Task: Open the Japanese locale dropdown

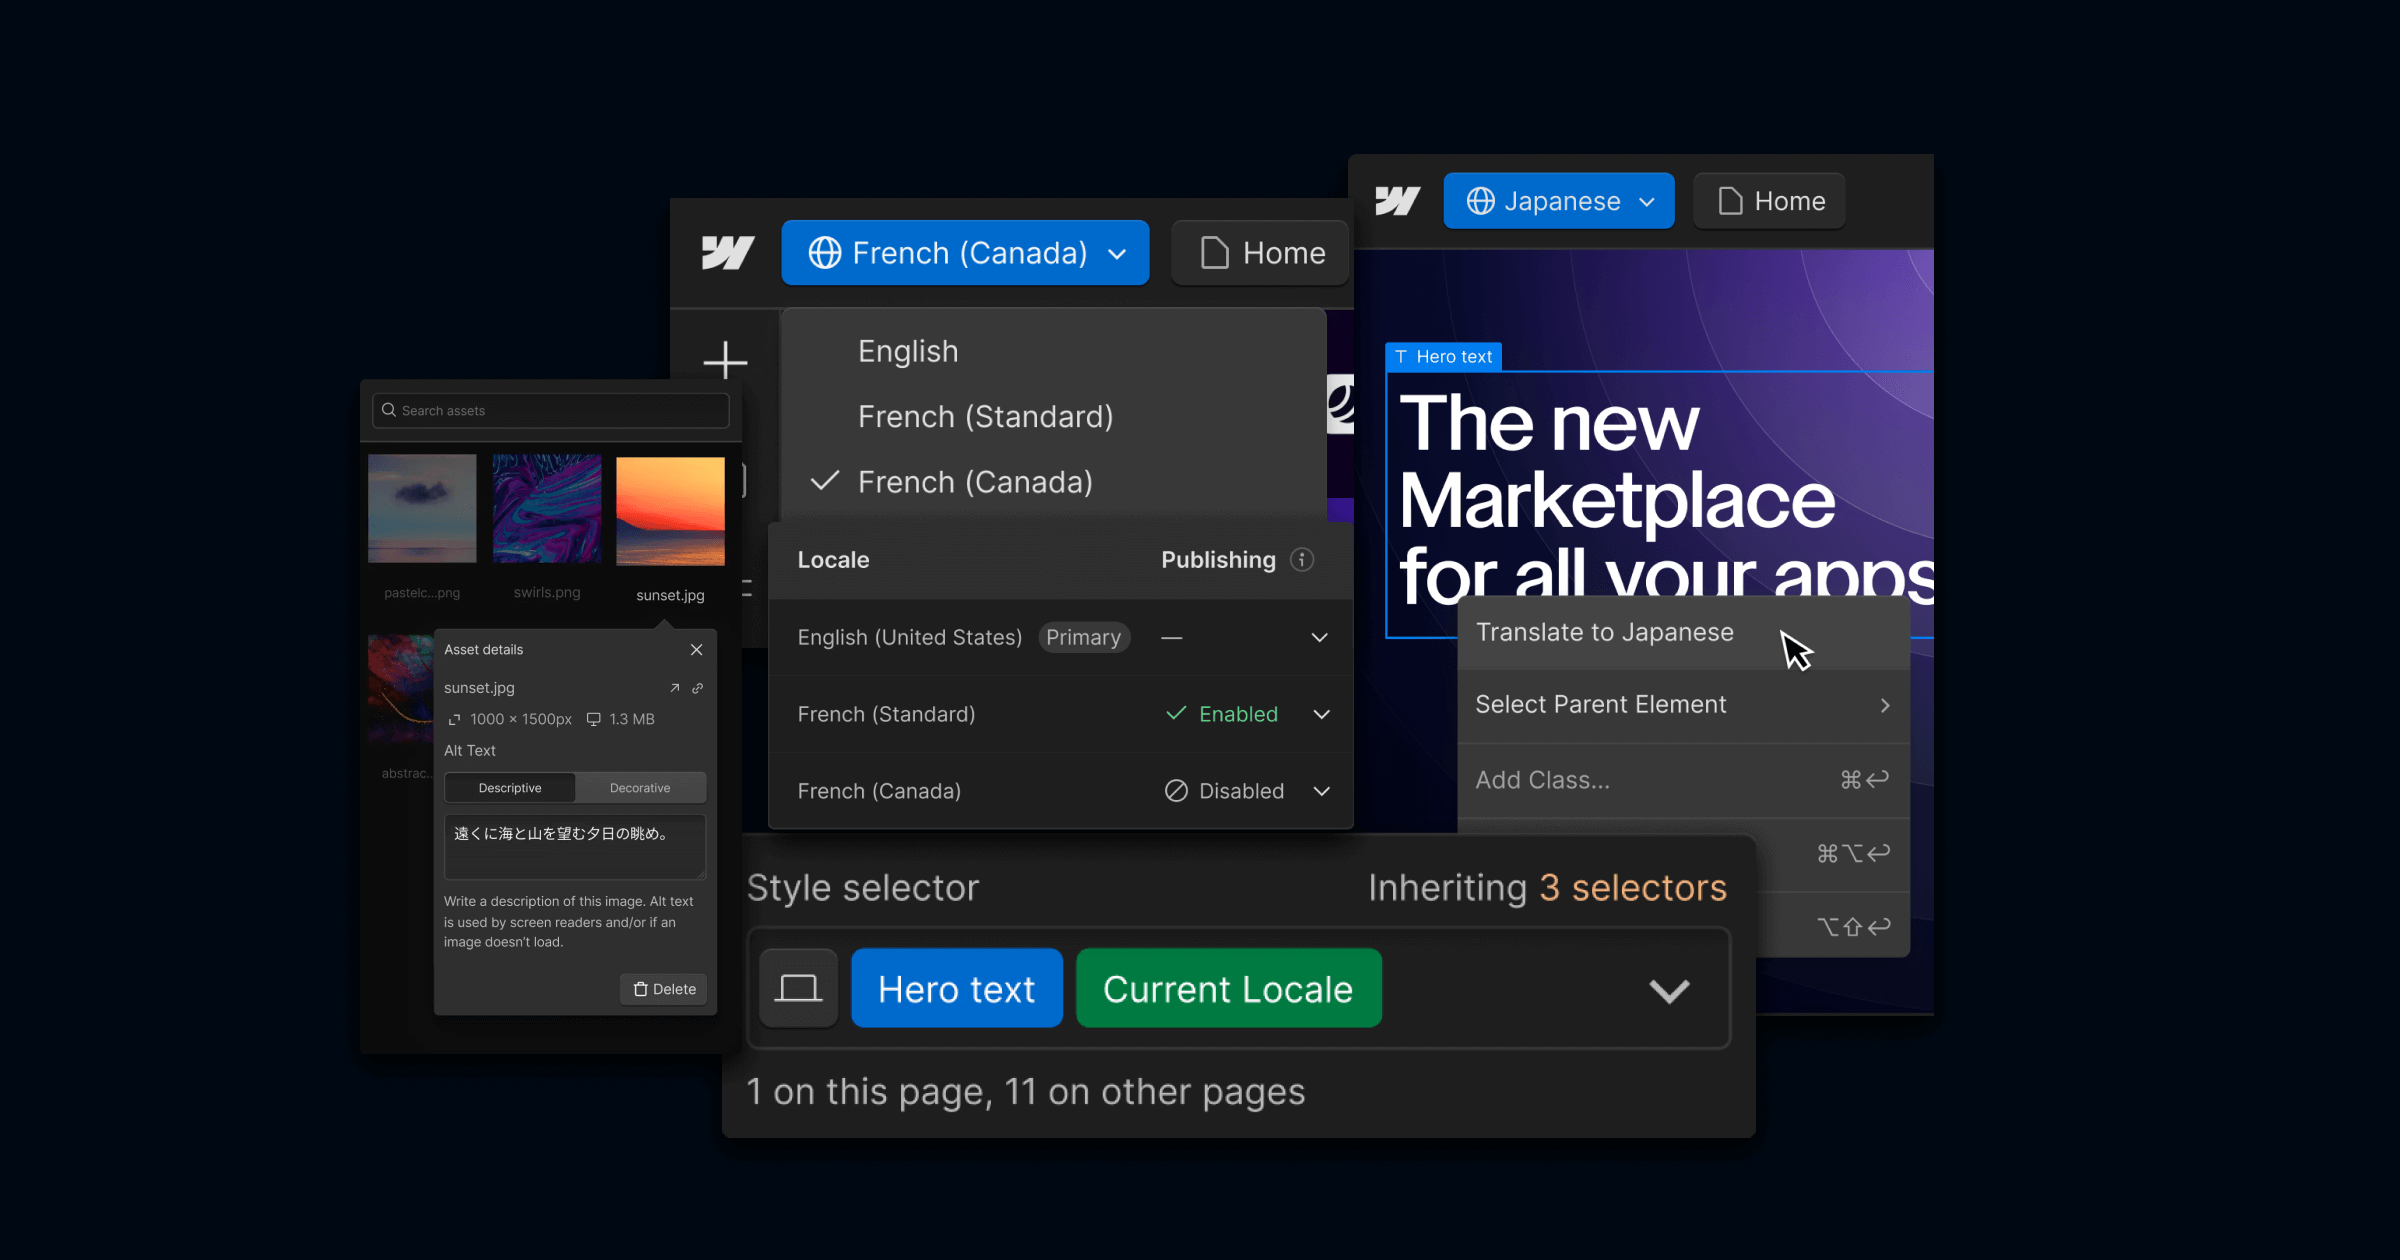Action: (x=1559, y=201)
